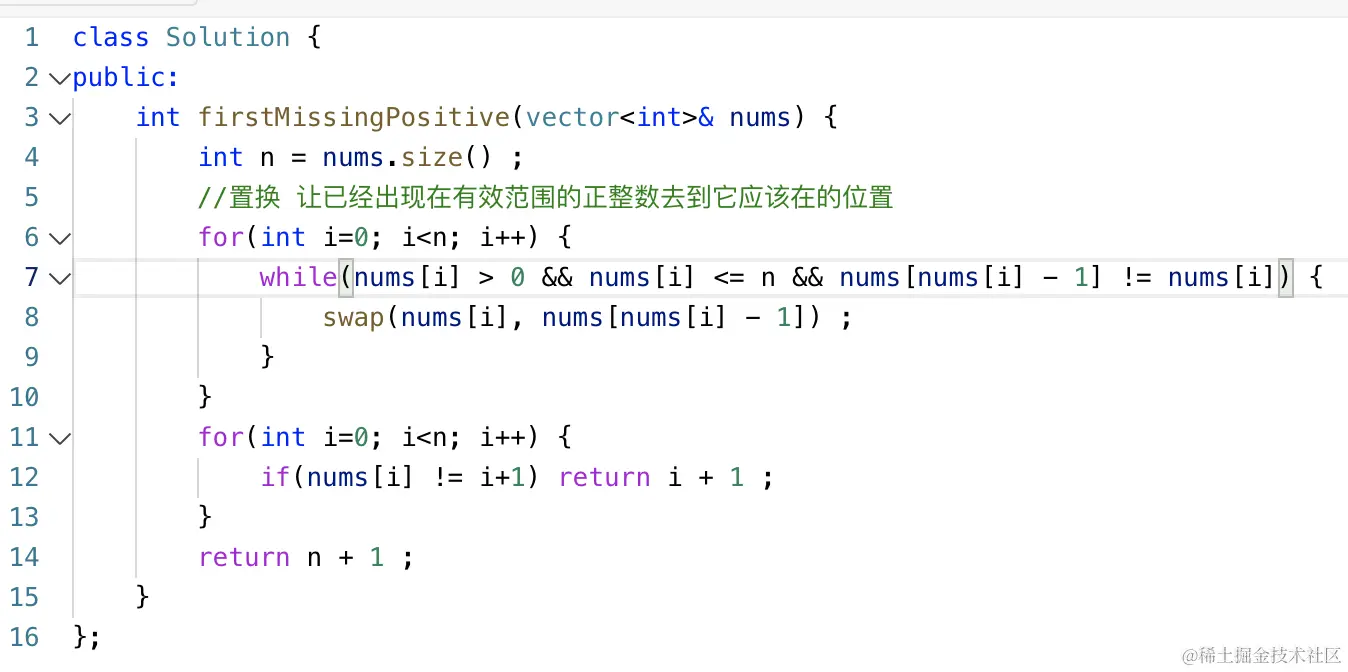Click line number 4 in gutter
Viewport: 1348px width, 672px height.
tap(31, 158)
